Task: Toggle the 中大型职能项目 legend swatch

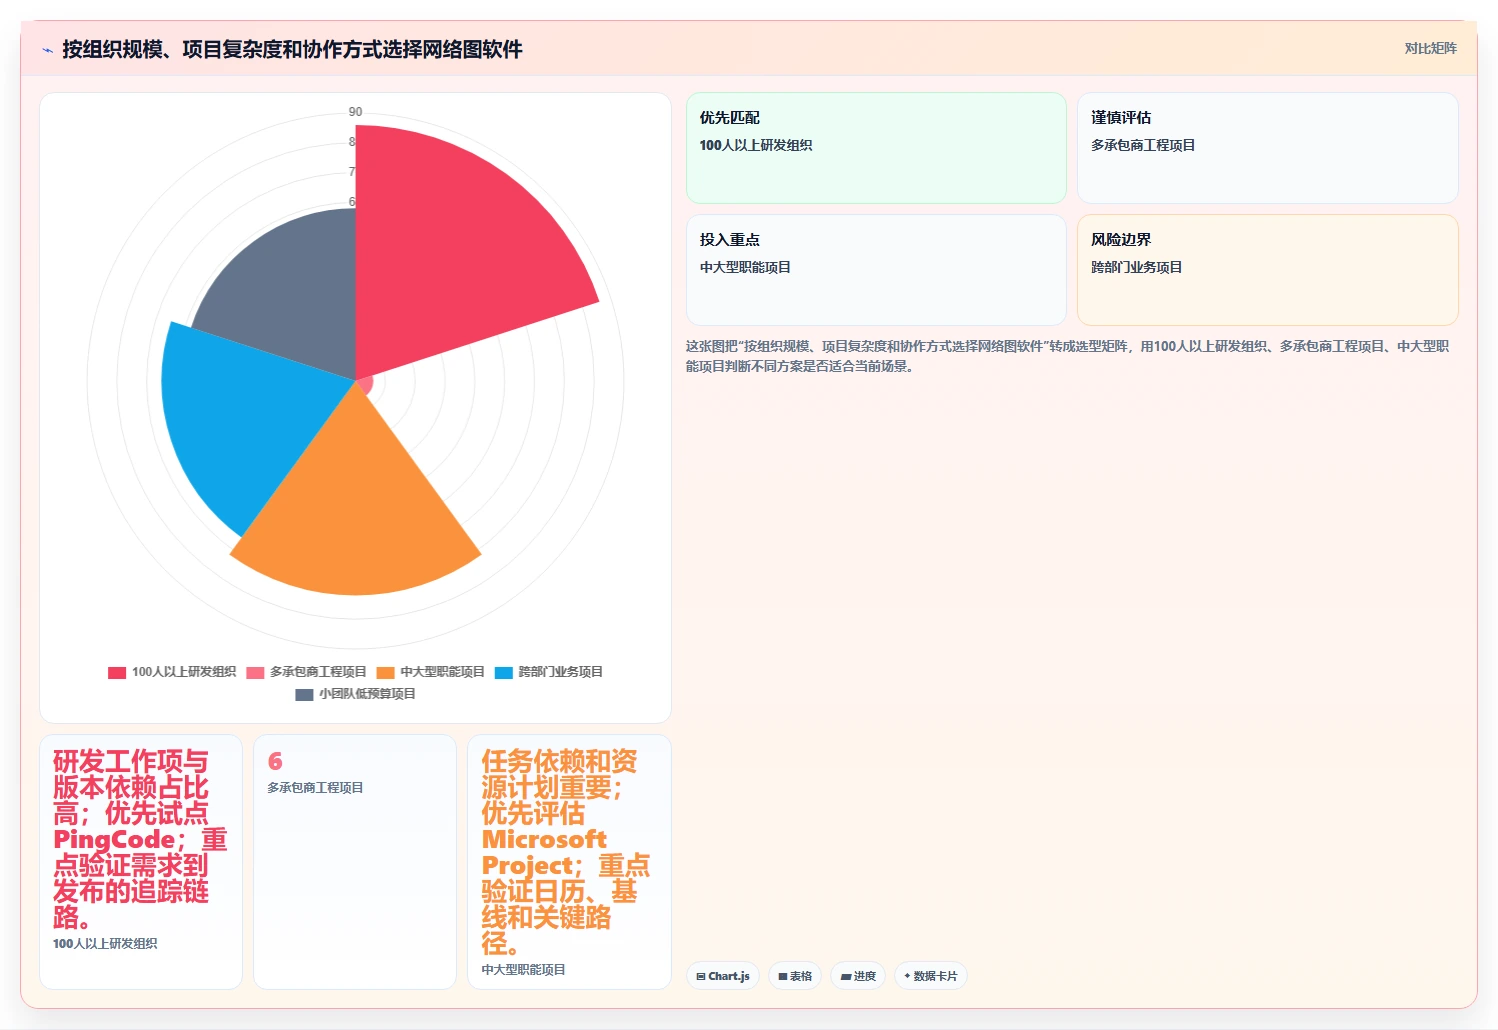Action: click(x=386, y=672)
